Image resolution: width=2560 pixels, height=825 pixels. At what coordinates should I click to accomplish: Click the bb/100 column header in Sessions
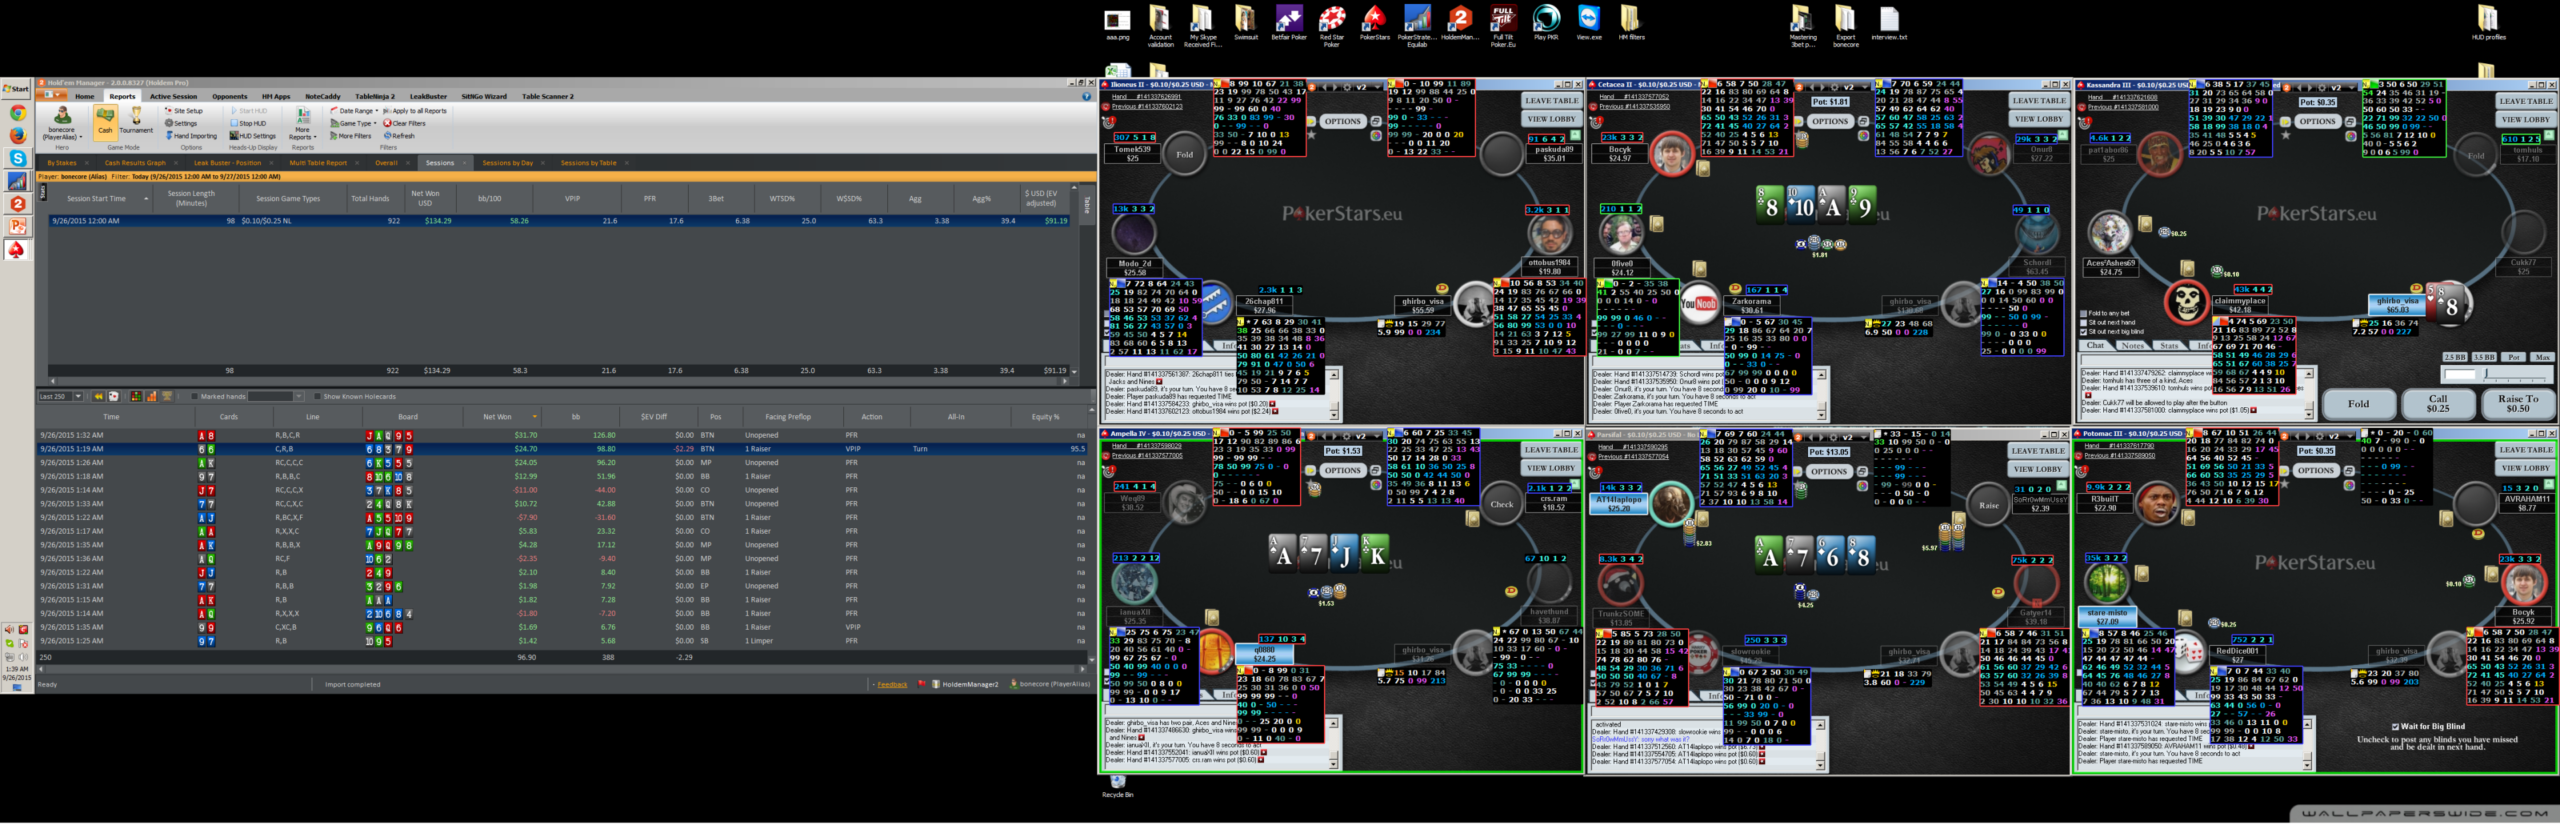(x=489, y=199)
